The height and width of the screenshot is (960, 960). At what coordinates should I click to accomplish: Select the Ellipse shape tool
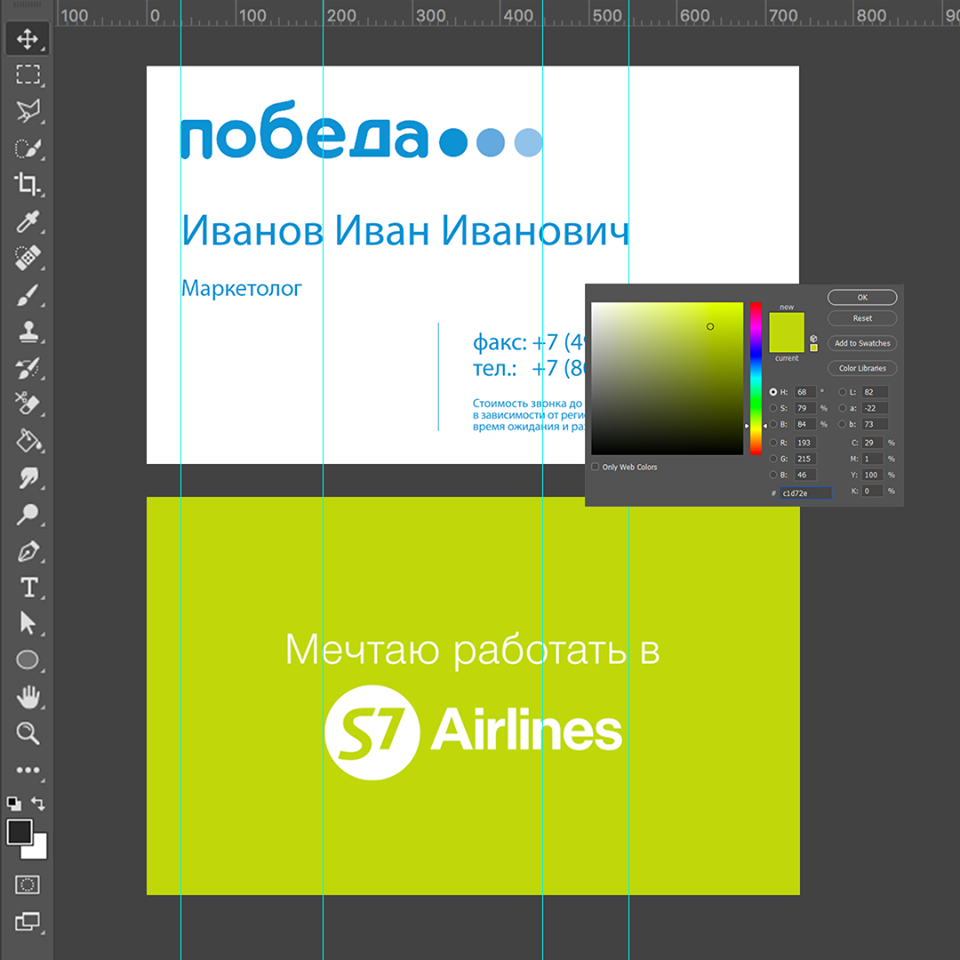tap(27, 660)
